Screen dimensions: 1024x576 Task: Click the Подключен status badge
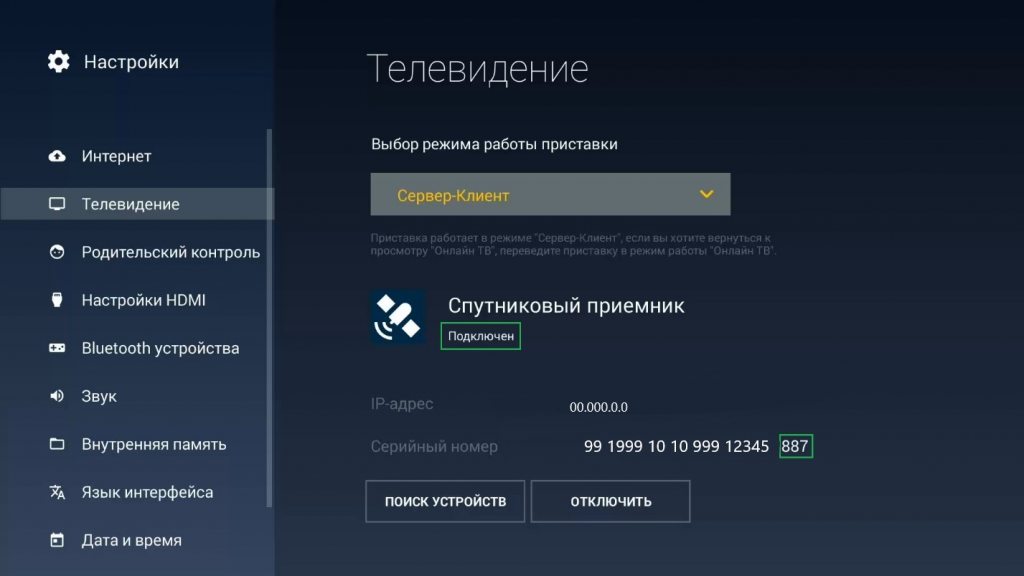[481, 336]
